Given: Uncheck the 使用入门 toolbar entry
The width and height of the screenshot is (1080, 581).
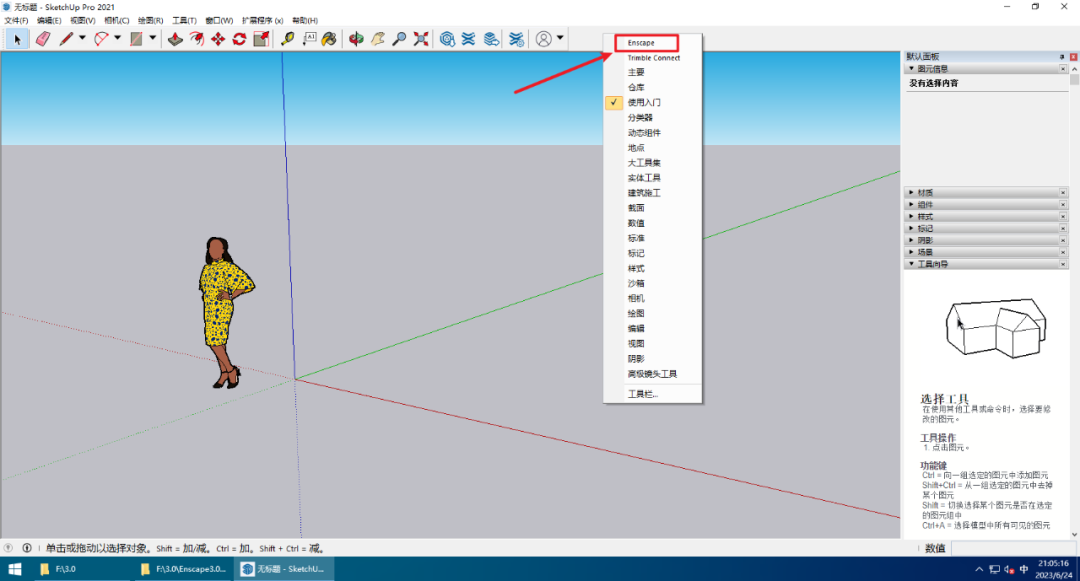Looking at the screenshot, I should [x=644, y=103].
